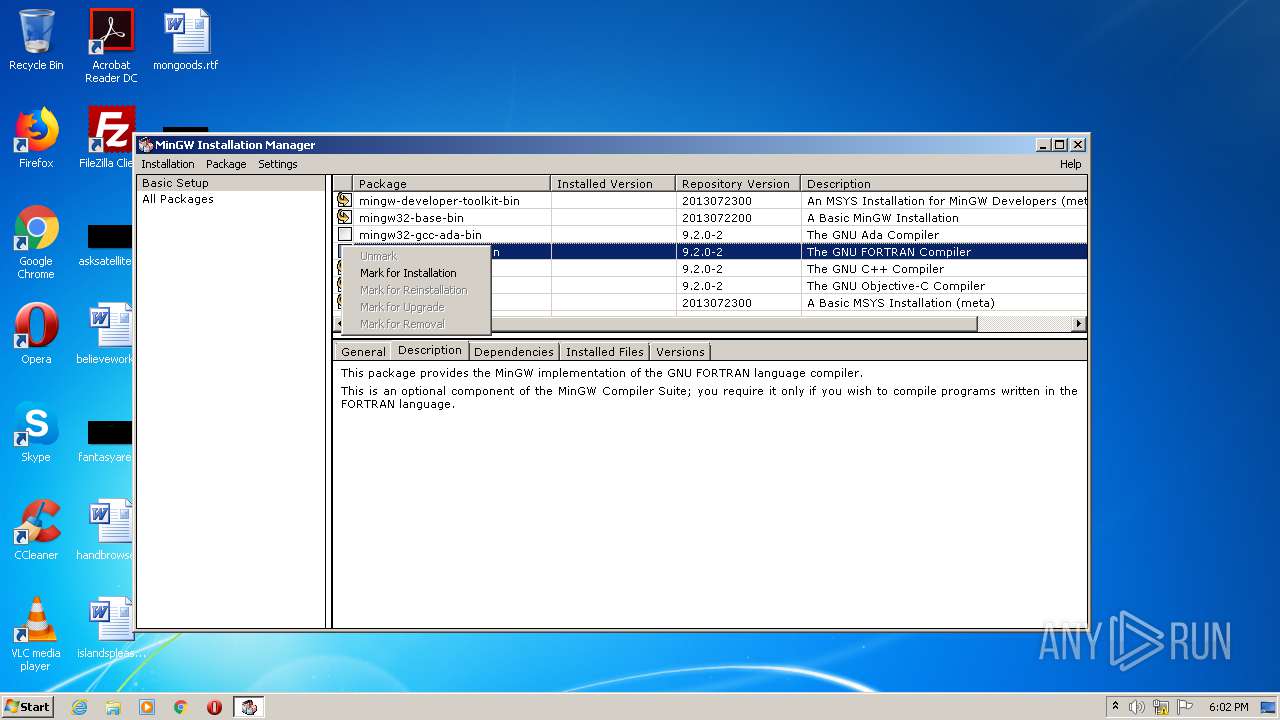1280x720 pixels.
Task: Open the Package menu
Action: [x=226, y=164]
